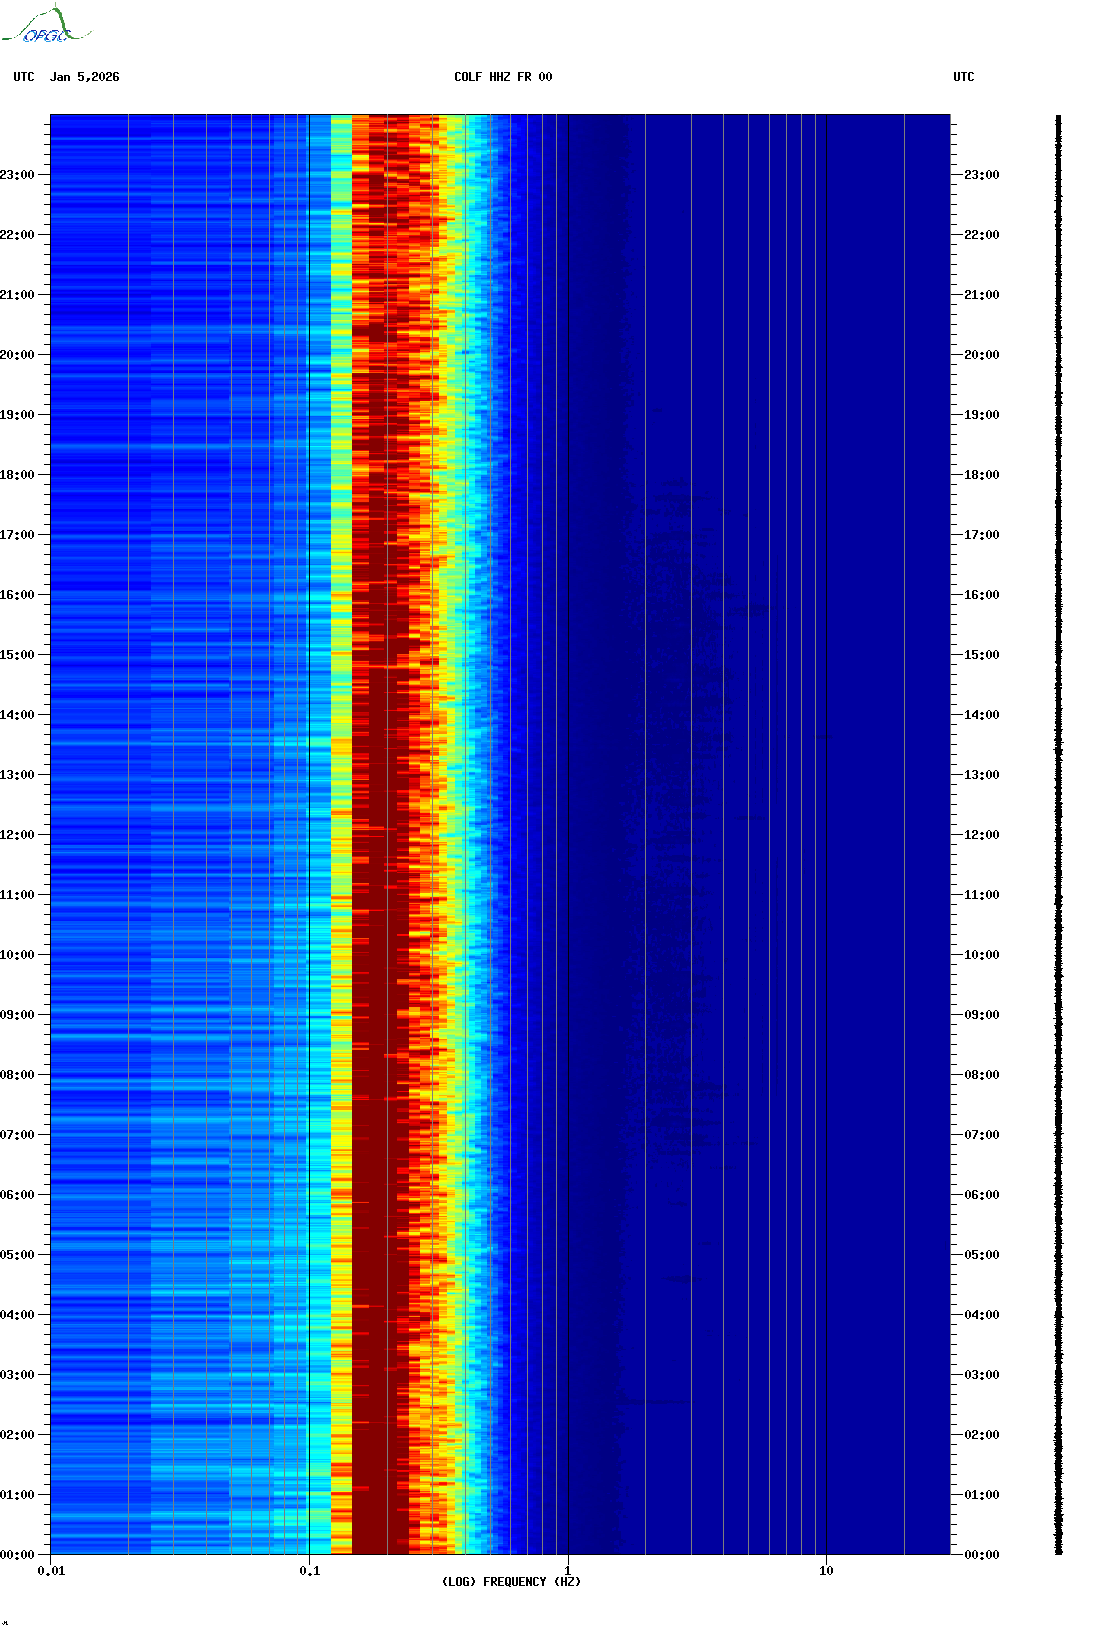Click the 0.1 frequency axis label

pyautogui.click(x=309, y=1571)
